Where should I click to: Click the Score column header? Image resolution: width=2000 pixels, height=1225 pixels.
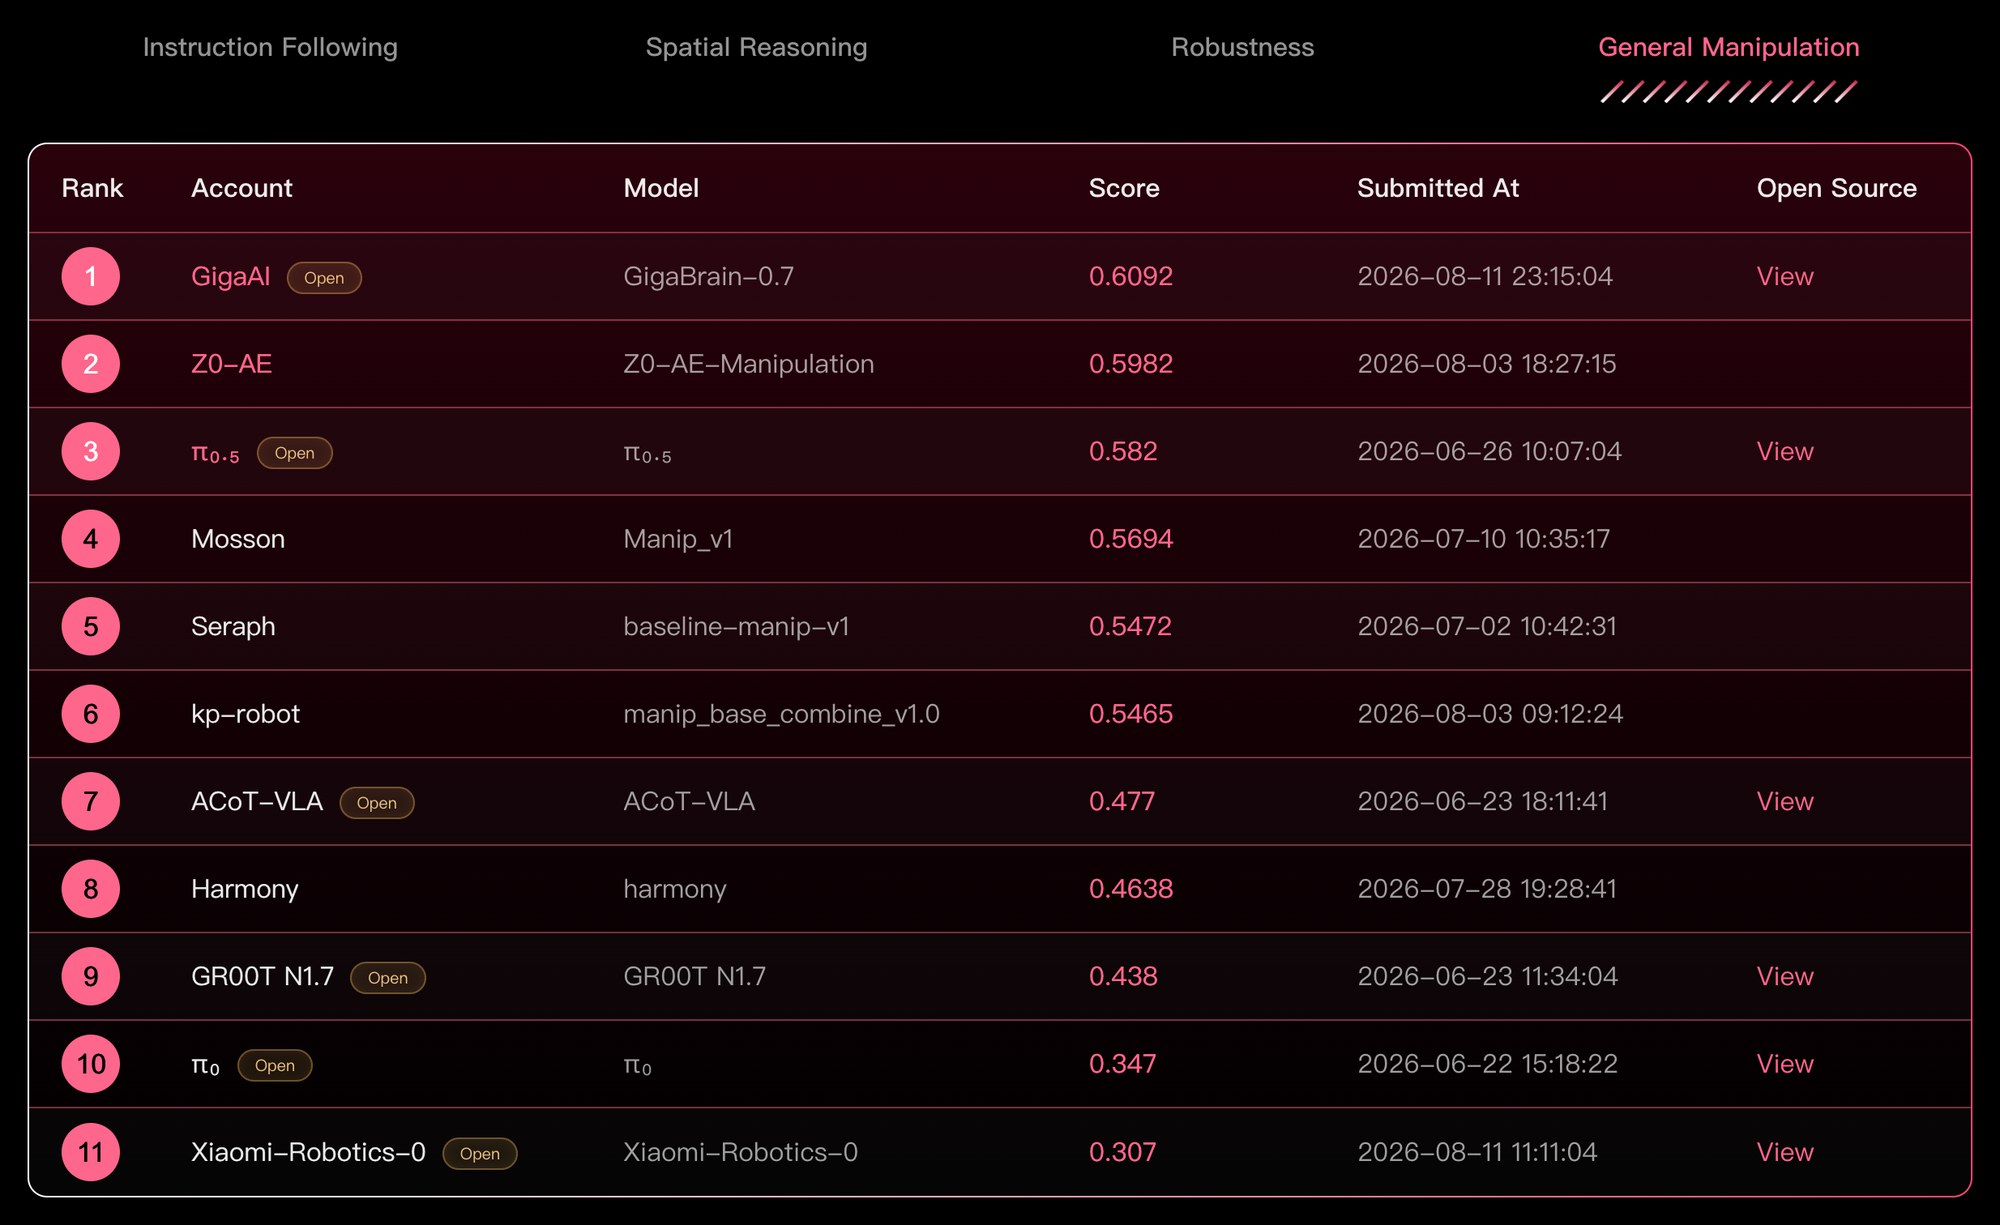pyautogui.click(x=1124, y=188)
